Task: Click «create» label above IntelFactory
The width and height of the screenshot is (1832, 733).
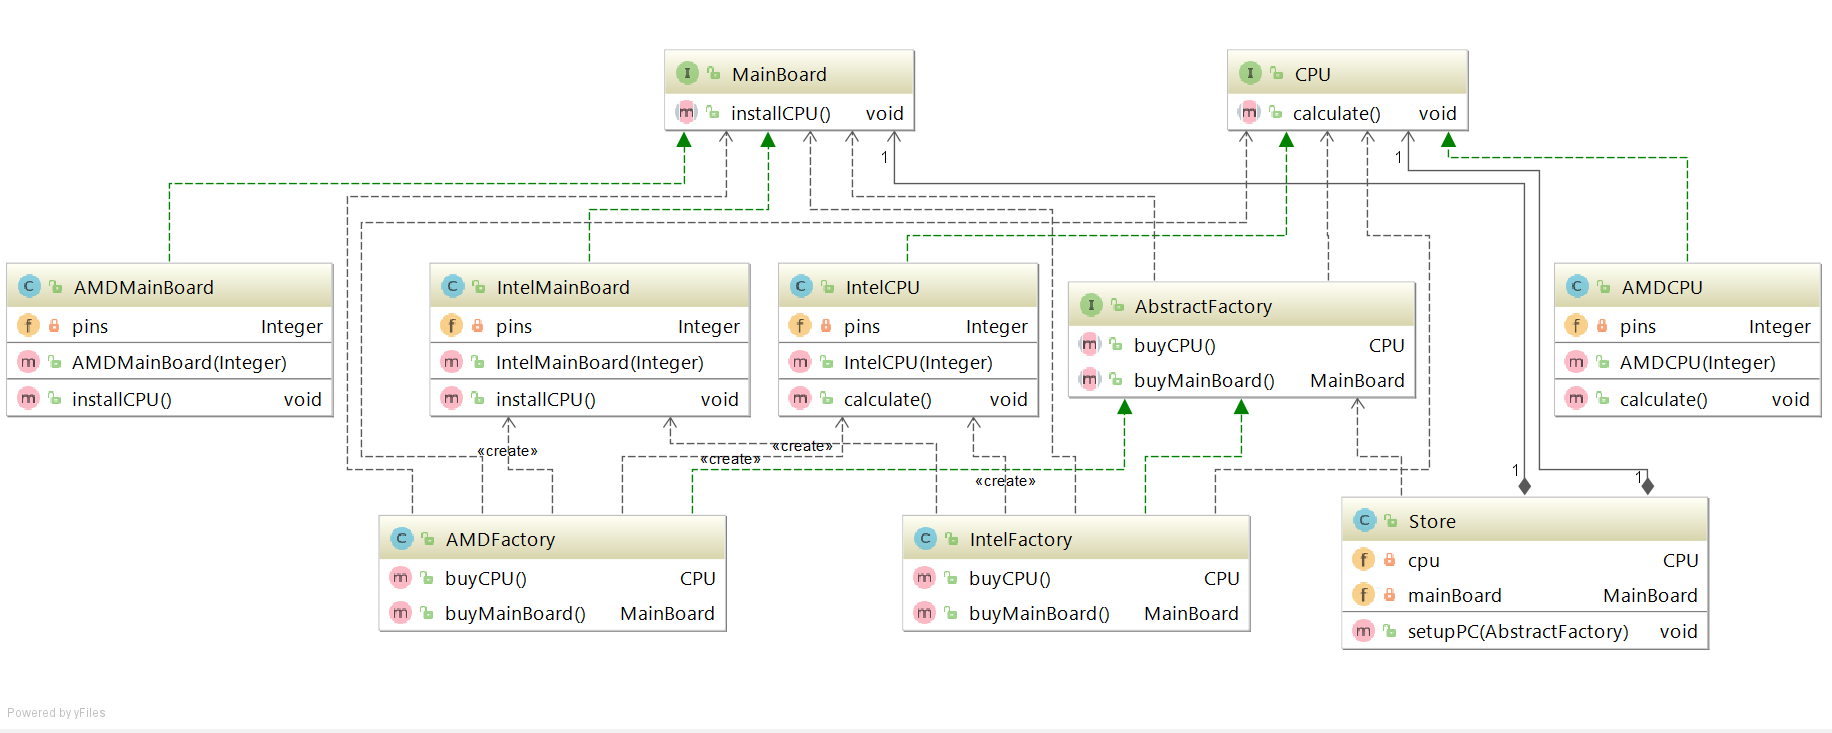Action: pyautogui.click(x=1005, y=481)
